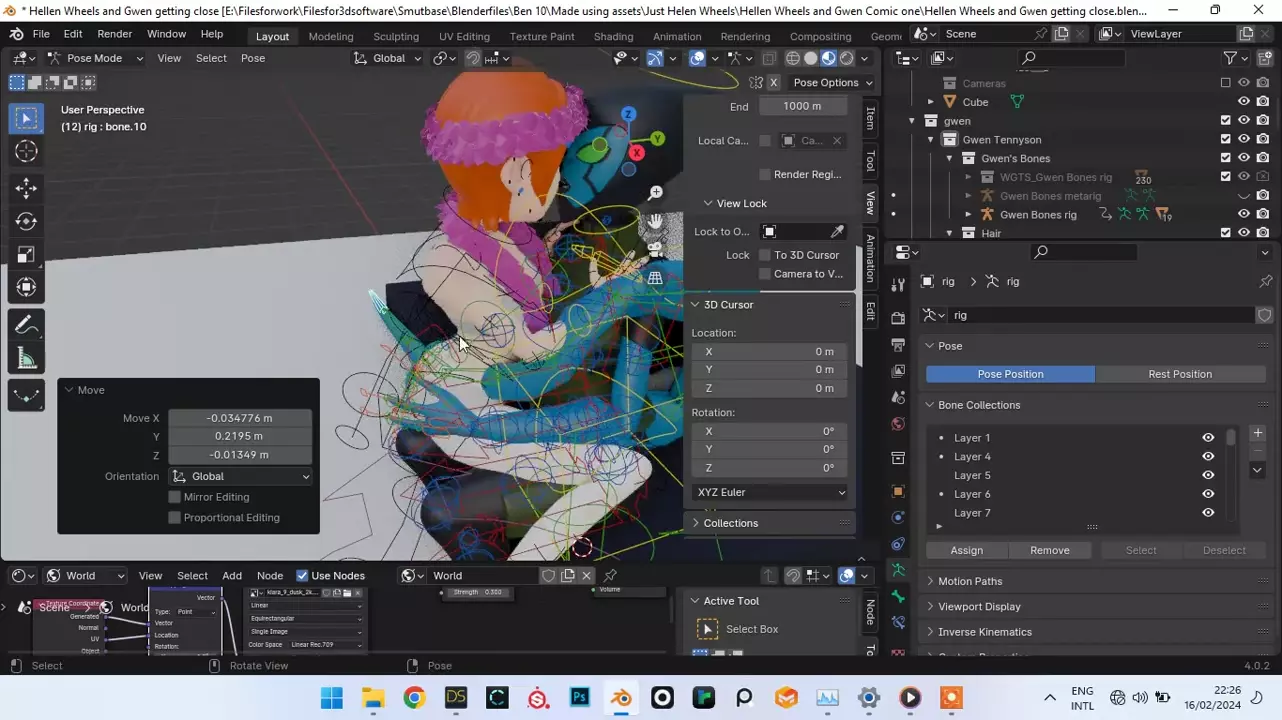Click the viewport zoom magnifier icon

(655, 192)
